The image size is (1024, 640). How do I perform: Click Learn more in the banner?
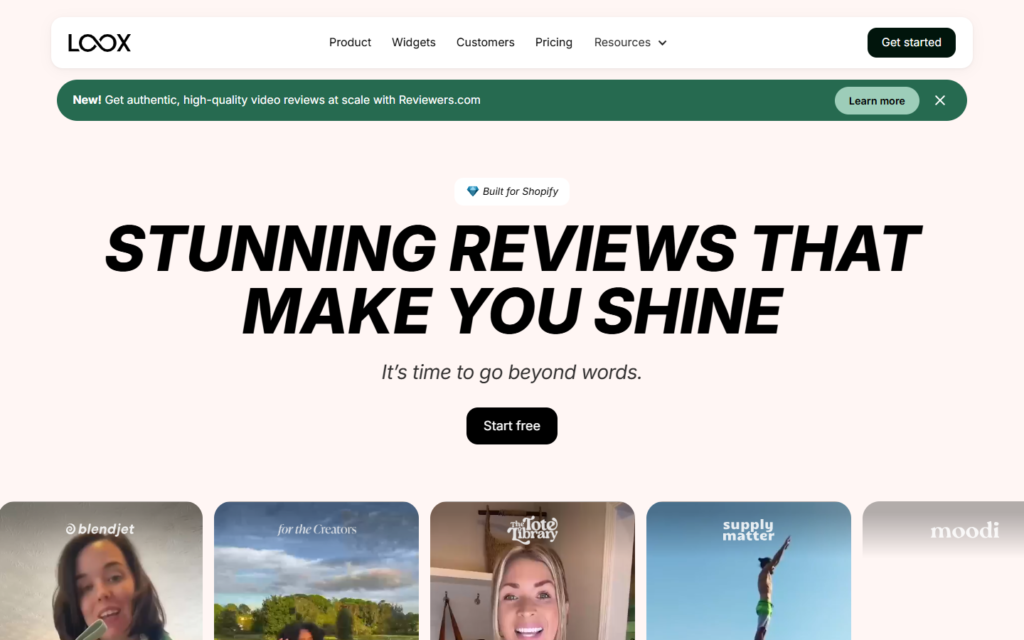876,101
